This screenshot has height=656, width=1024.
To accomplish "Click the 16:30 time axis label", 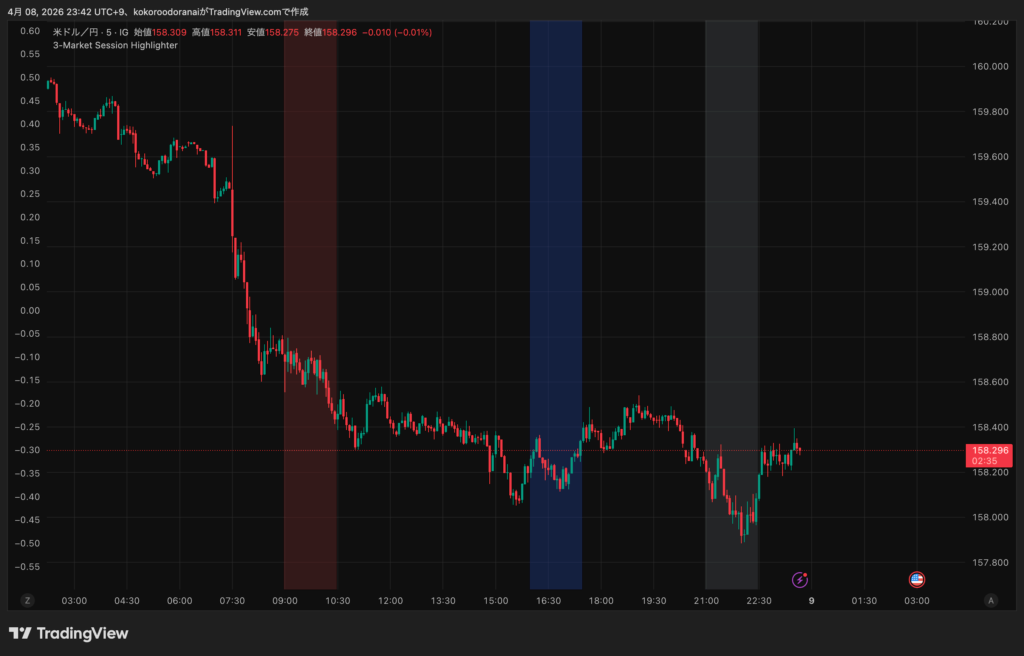I will (548, 601).
